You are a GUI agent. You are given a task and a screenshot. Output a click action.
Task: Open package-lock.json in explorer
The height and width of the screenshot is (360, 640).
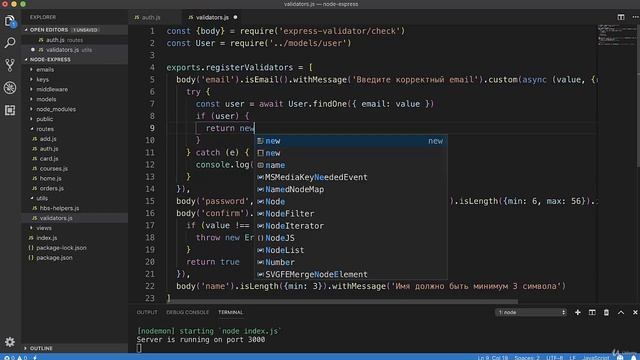tap(75, 248)
